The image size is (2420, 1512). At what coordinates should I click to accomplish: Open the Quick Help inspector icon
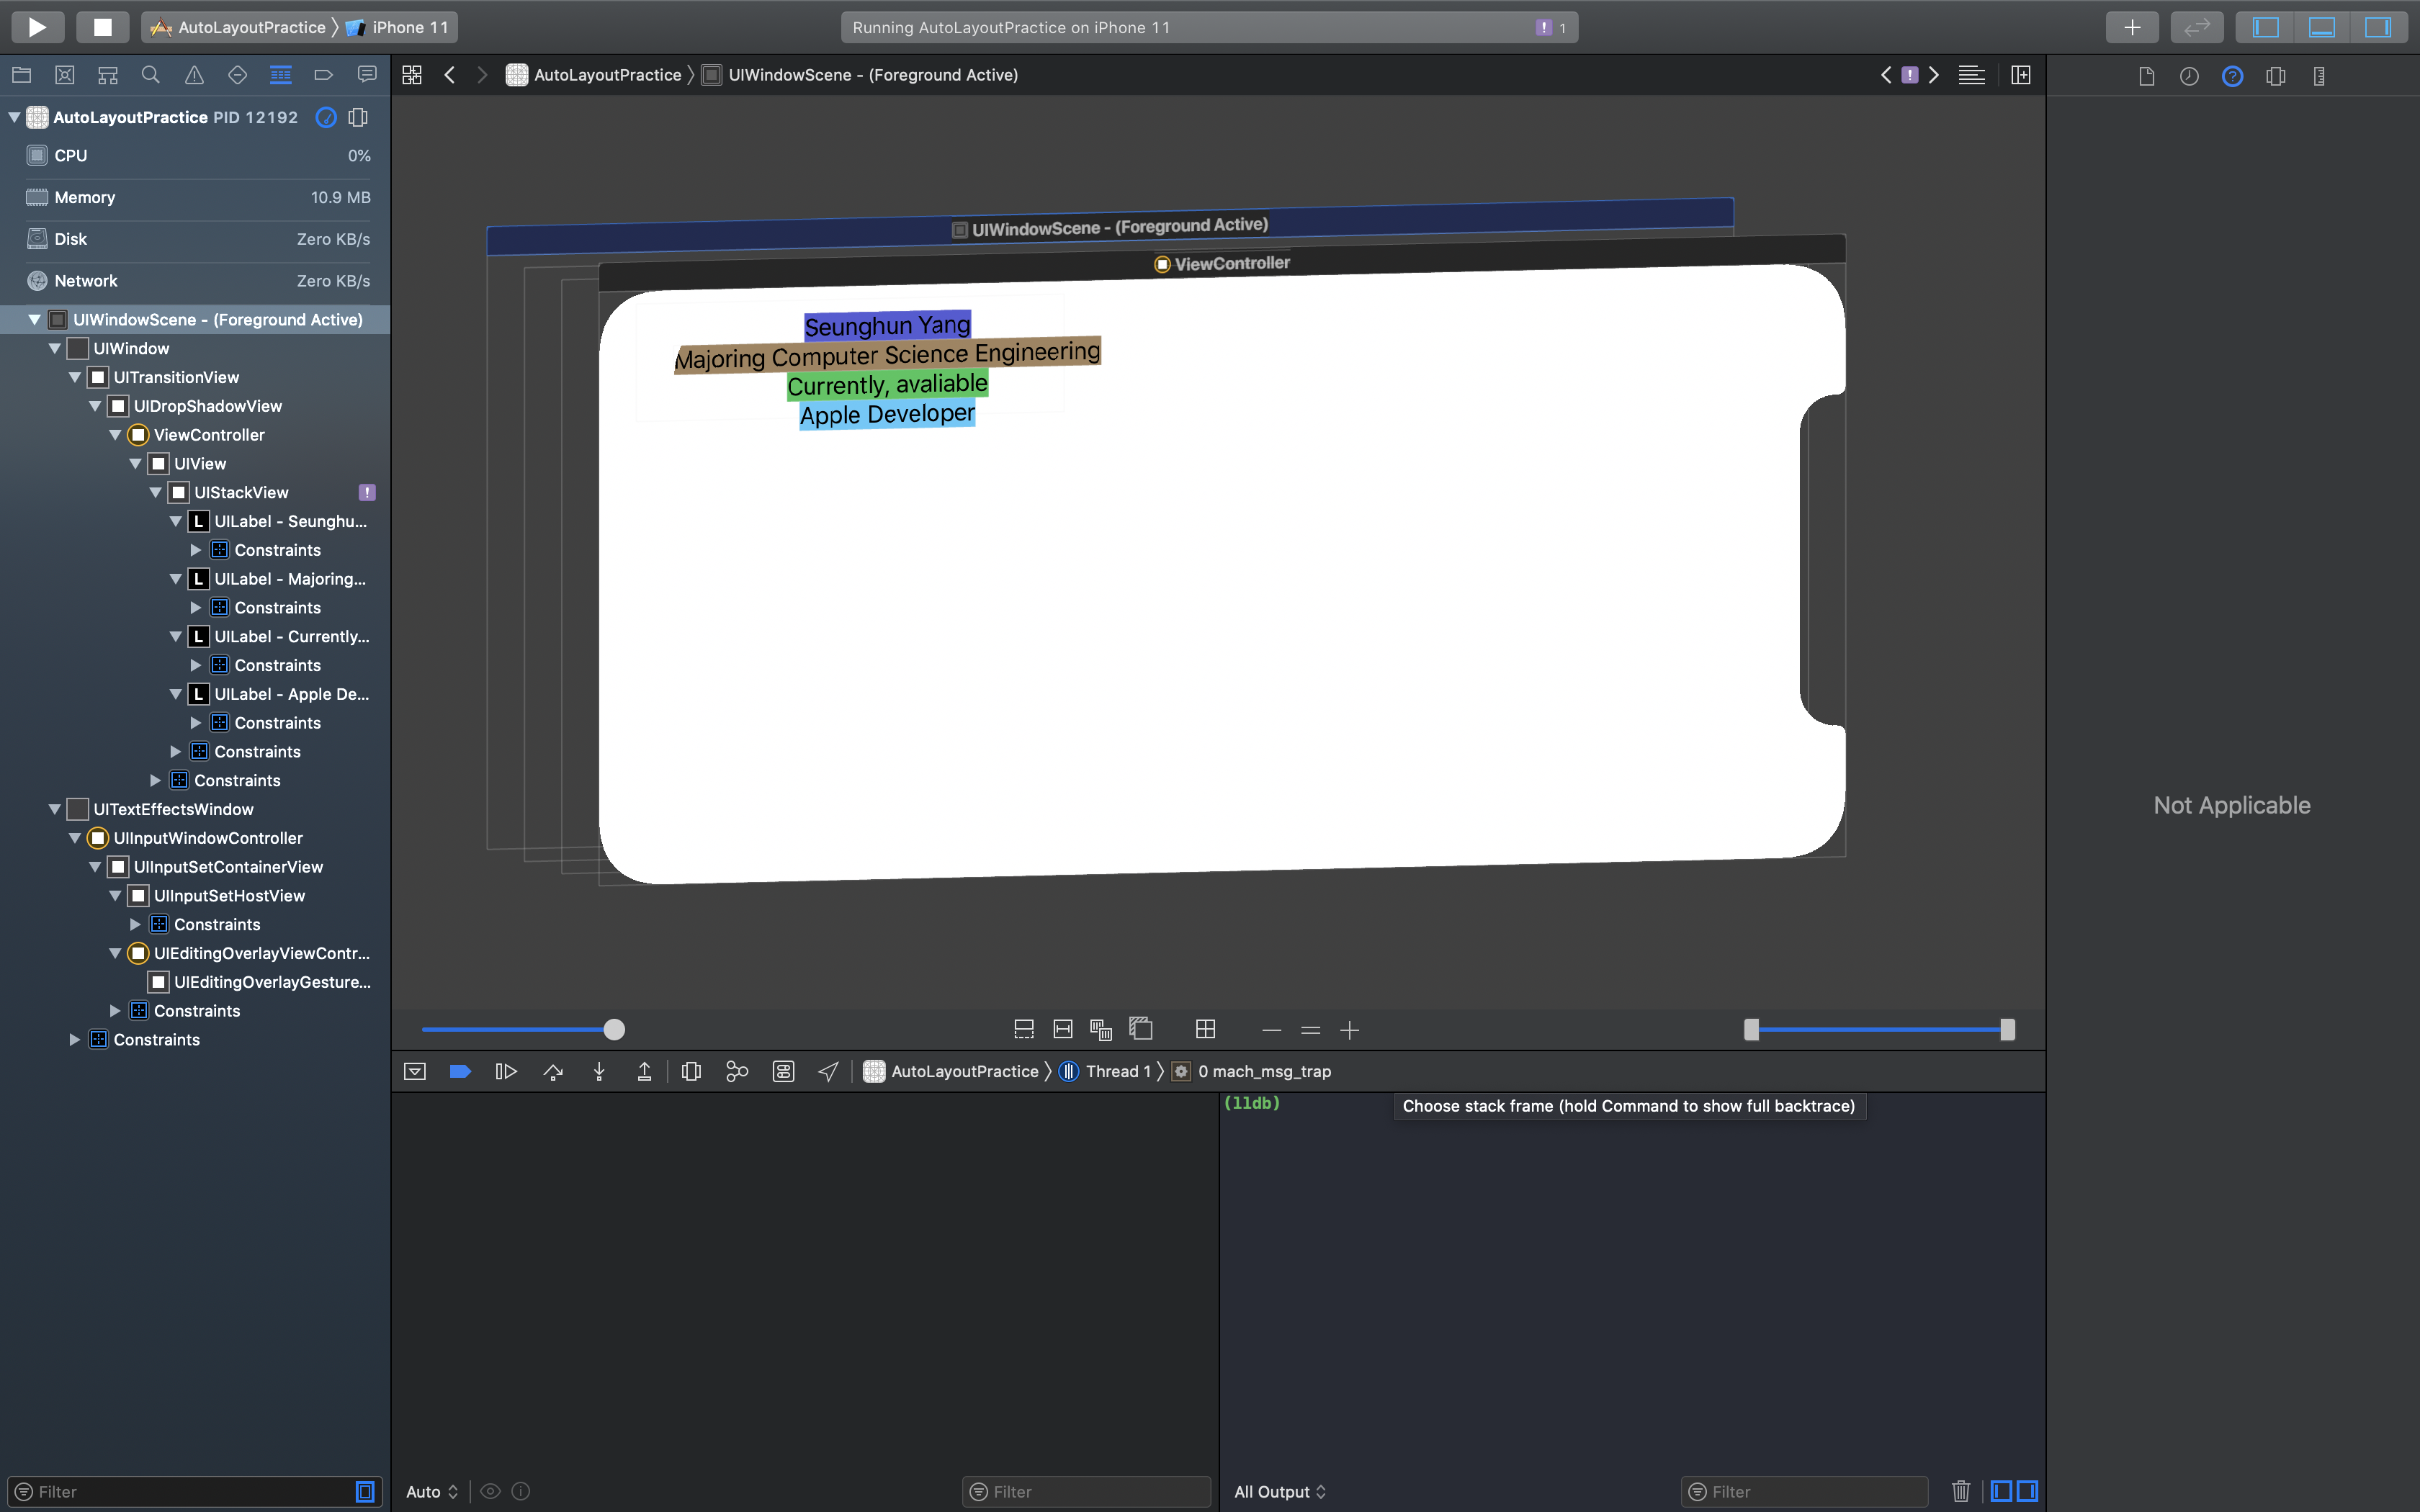coord(2232,76)
